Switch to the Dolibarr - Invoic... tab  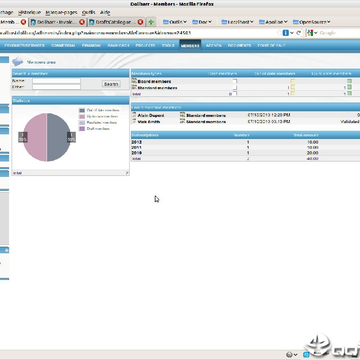[x=57, y=22]
